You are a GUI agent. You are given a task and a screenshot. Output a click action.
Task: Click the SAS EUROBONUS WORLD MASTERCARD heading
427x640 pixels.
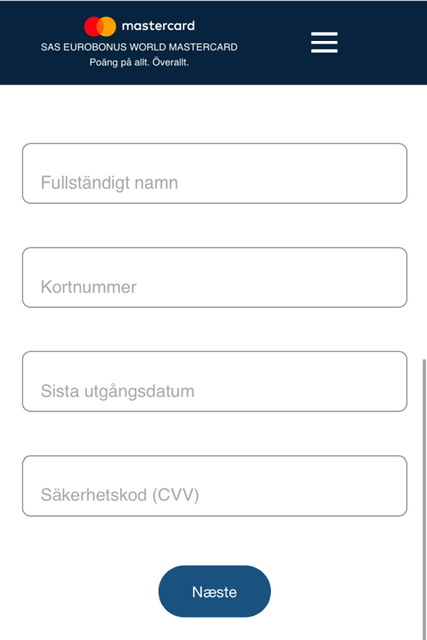click(139, 47)
